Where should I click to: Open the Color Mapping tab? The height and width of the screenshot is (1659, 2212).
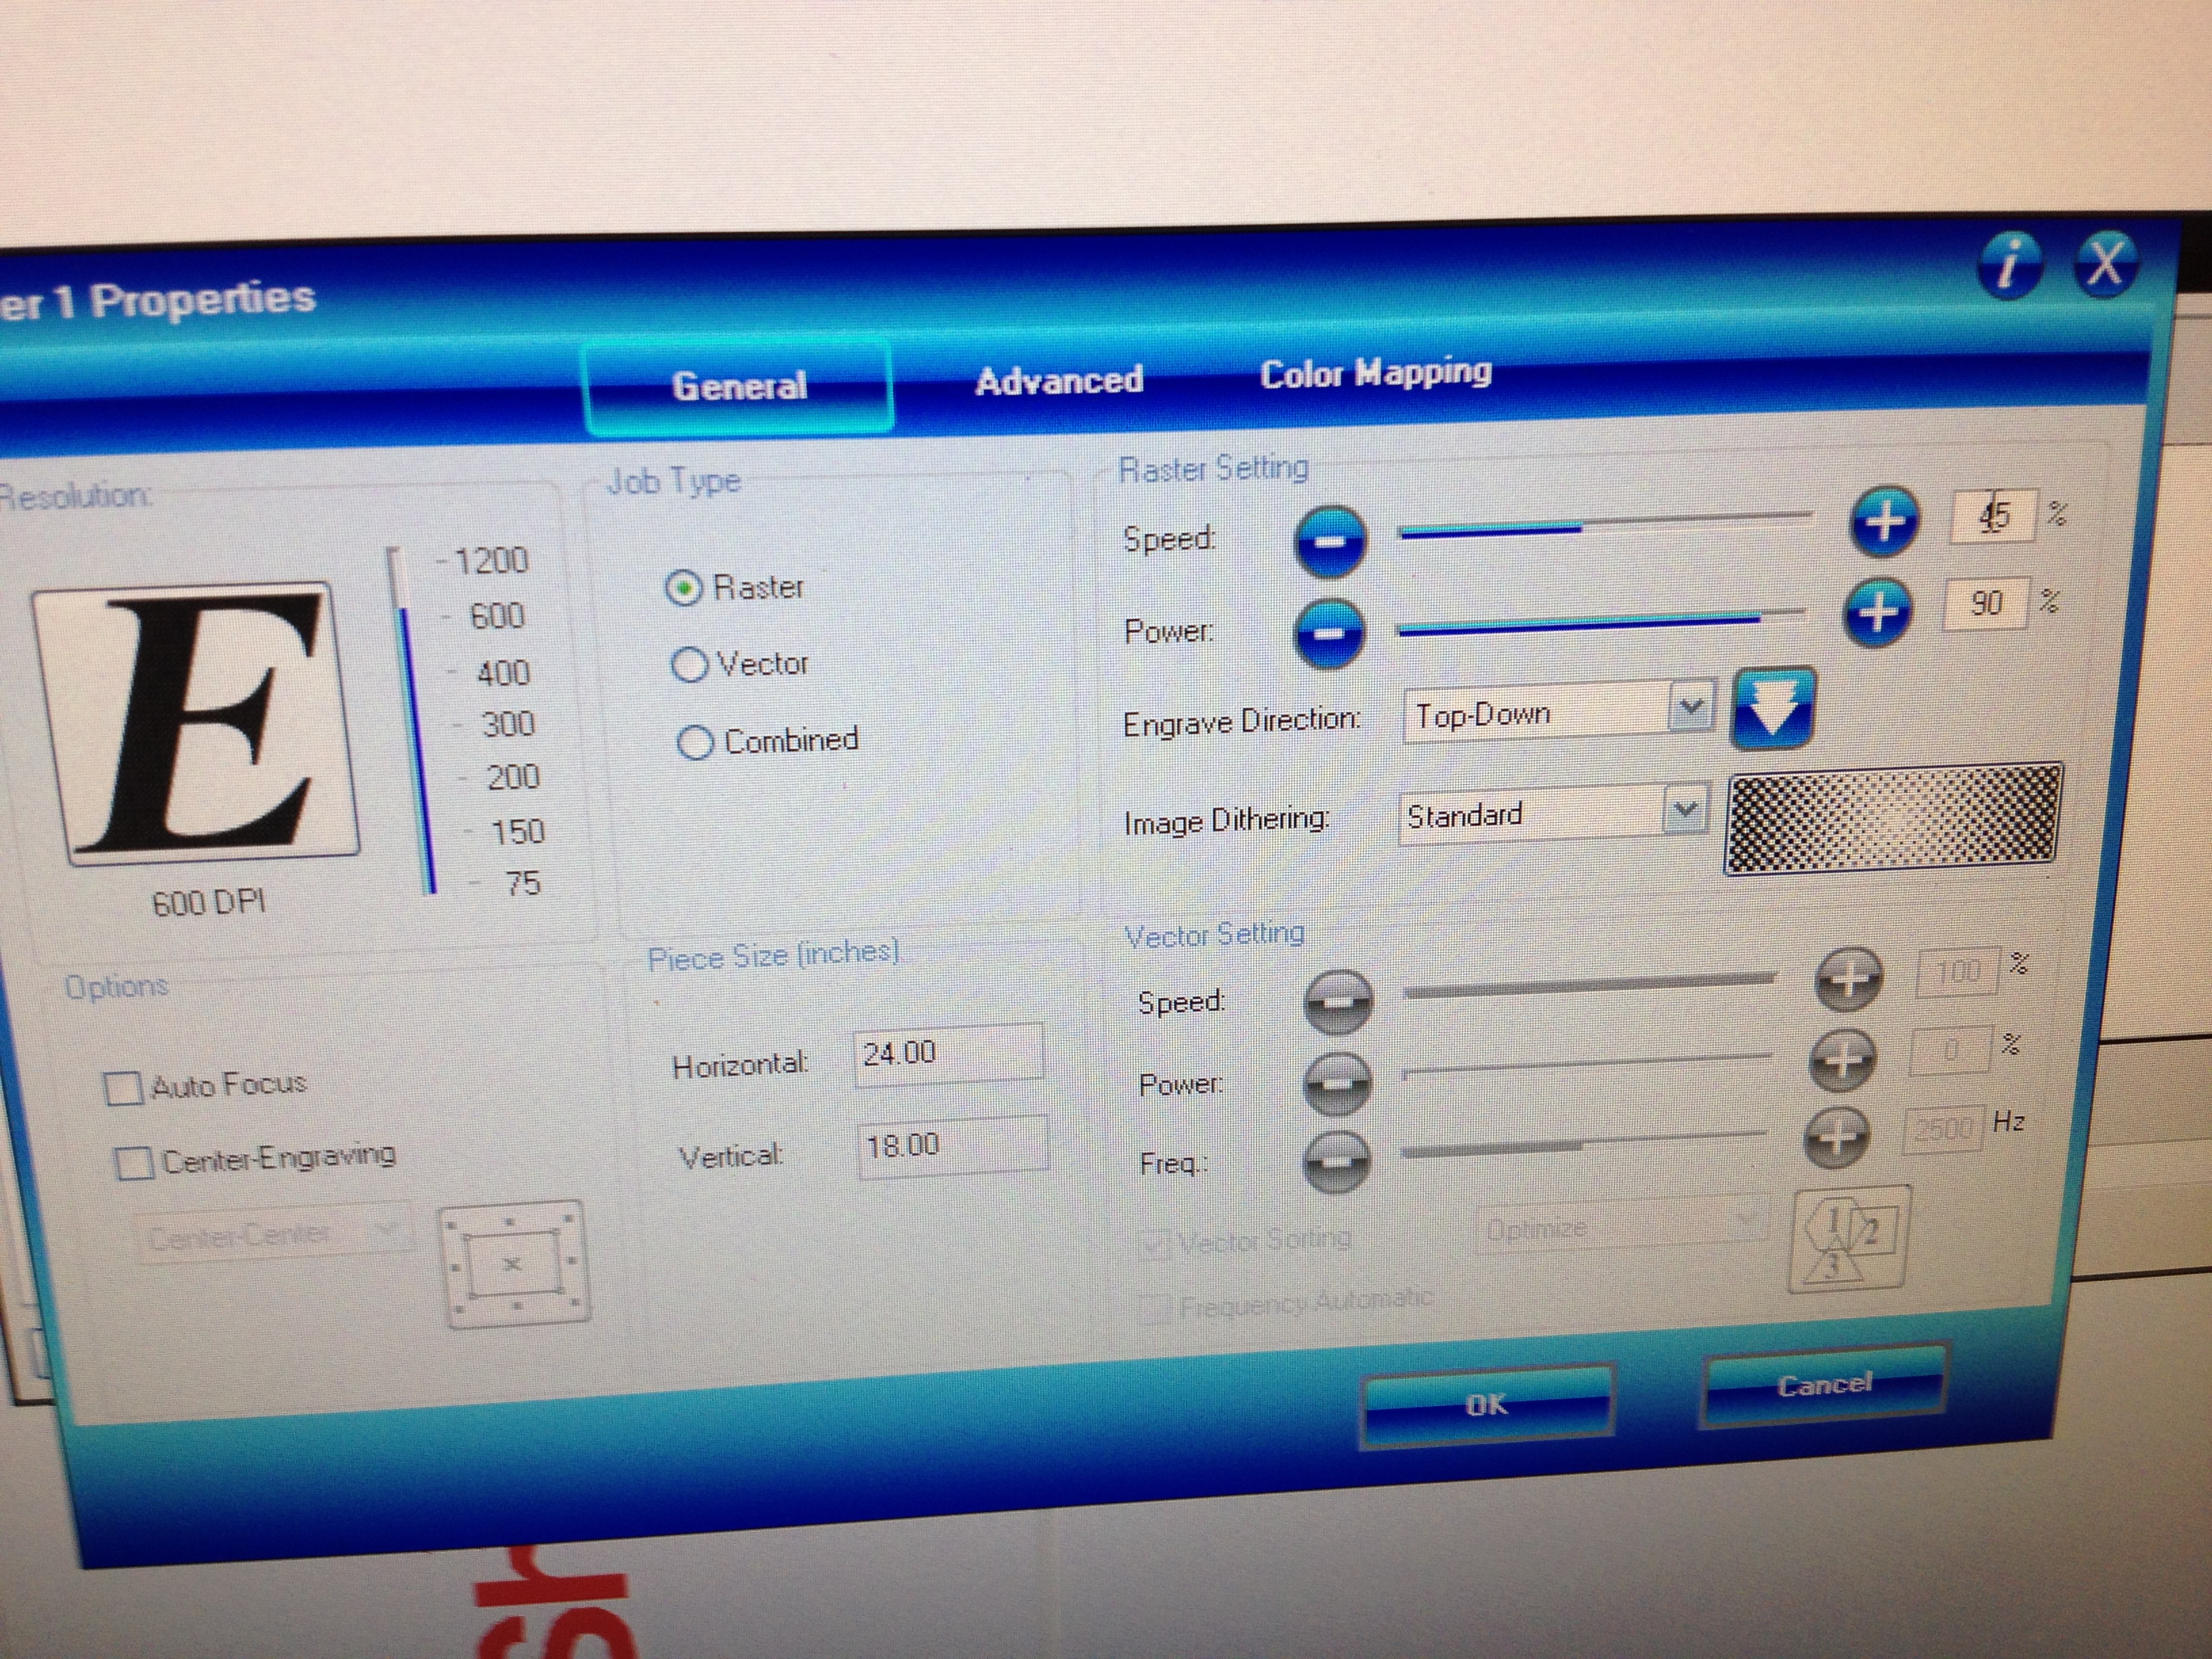[x=1375, y=373]
